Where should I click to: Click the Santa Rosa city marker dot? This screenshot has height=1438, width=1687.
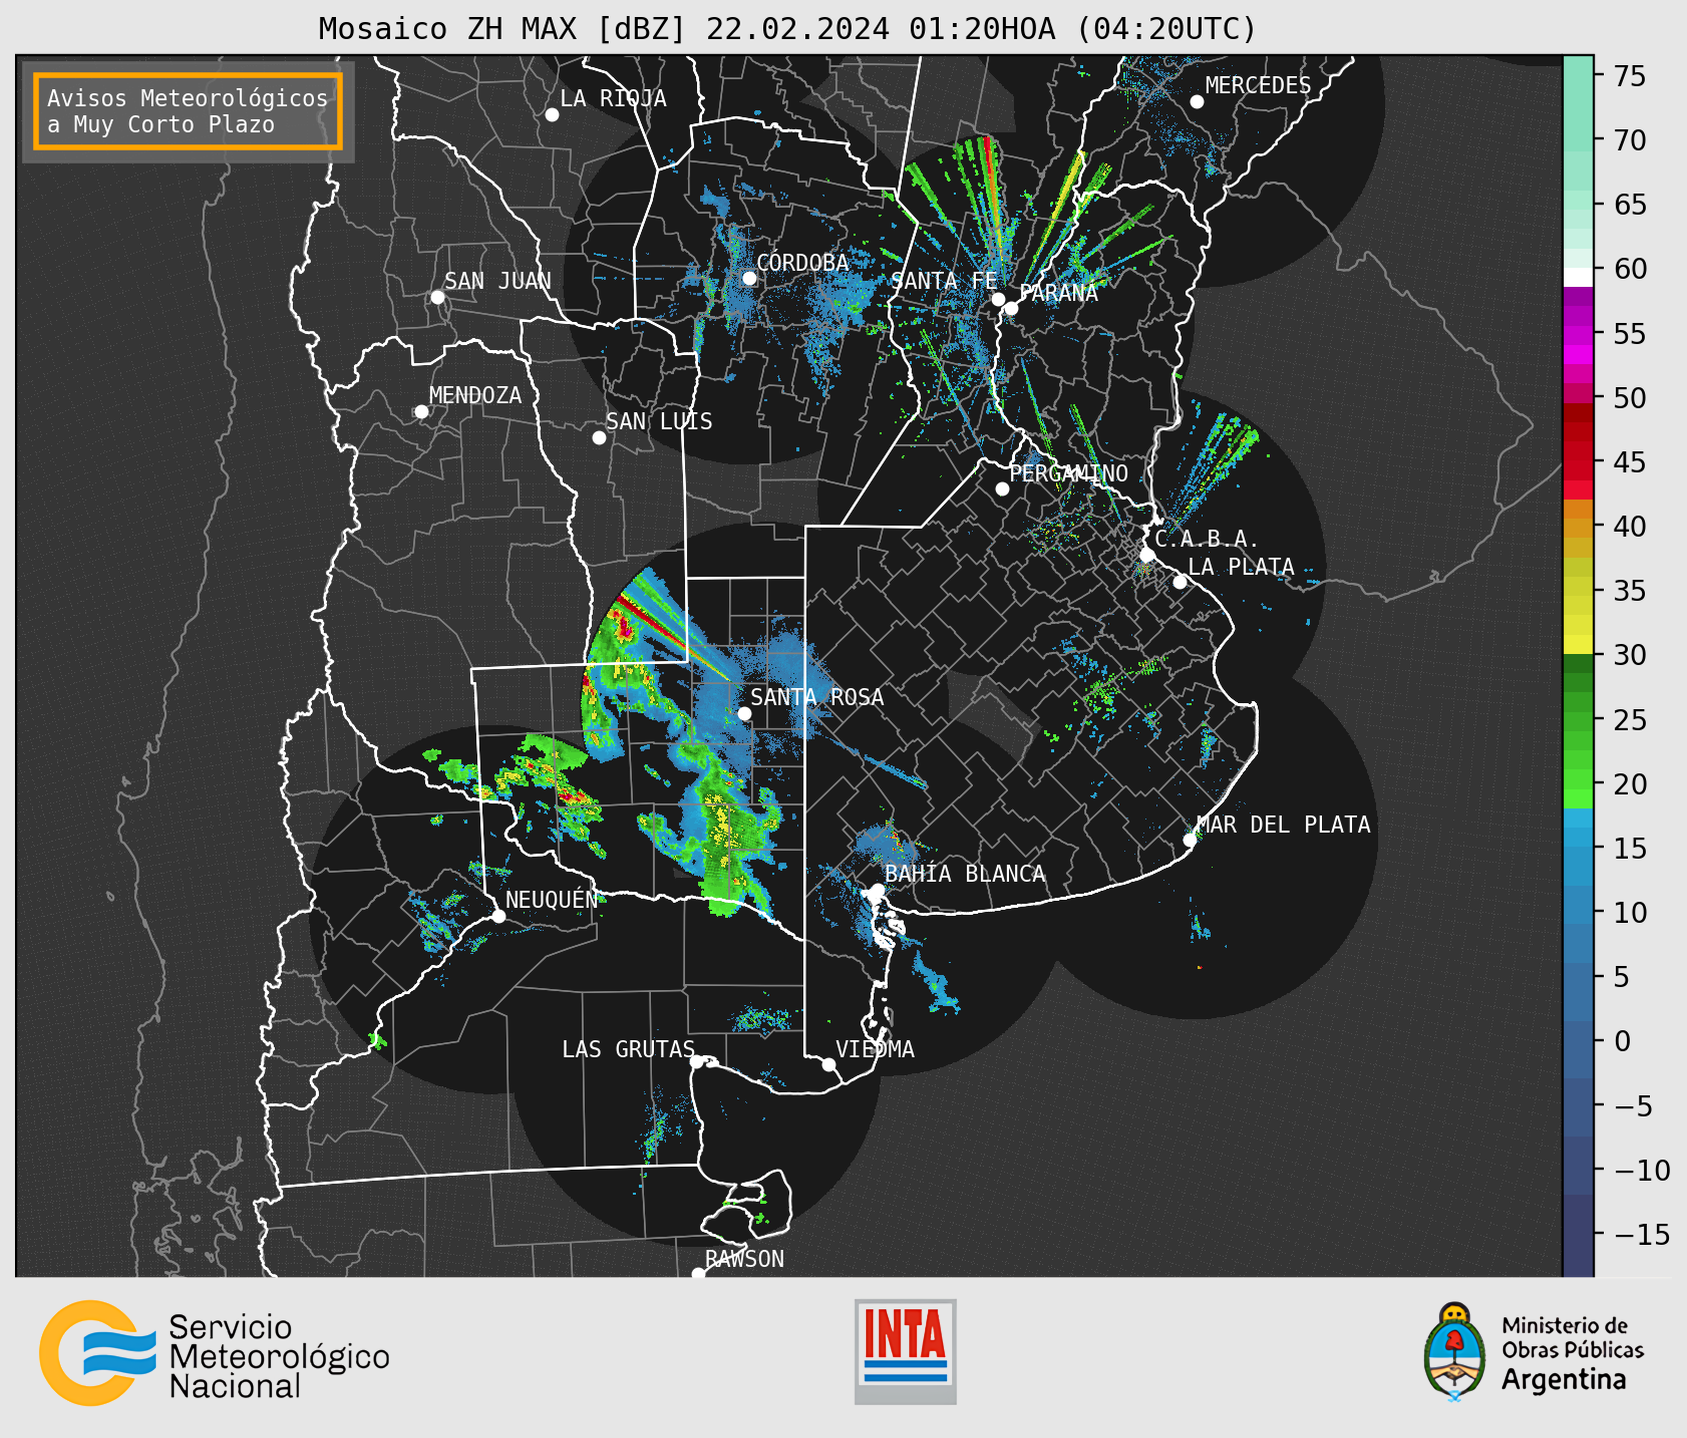click(x=744, y=713)
